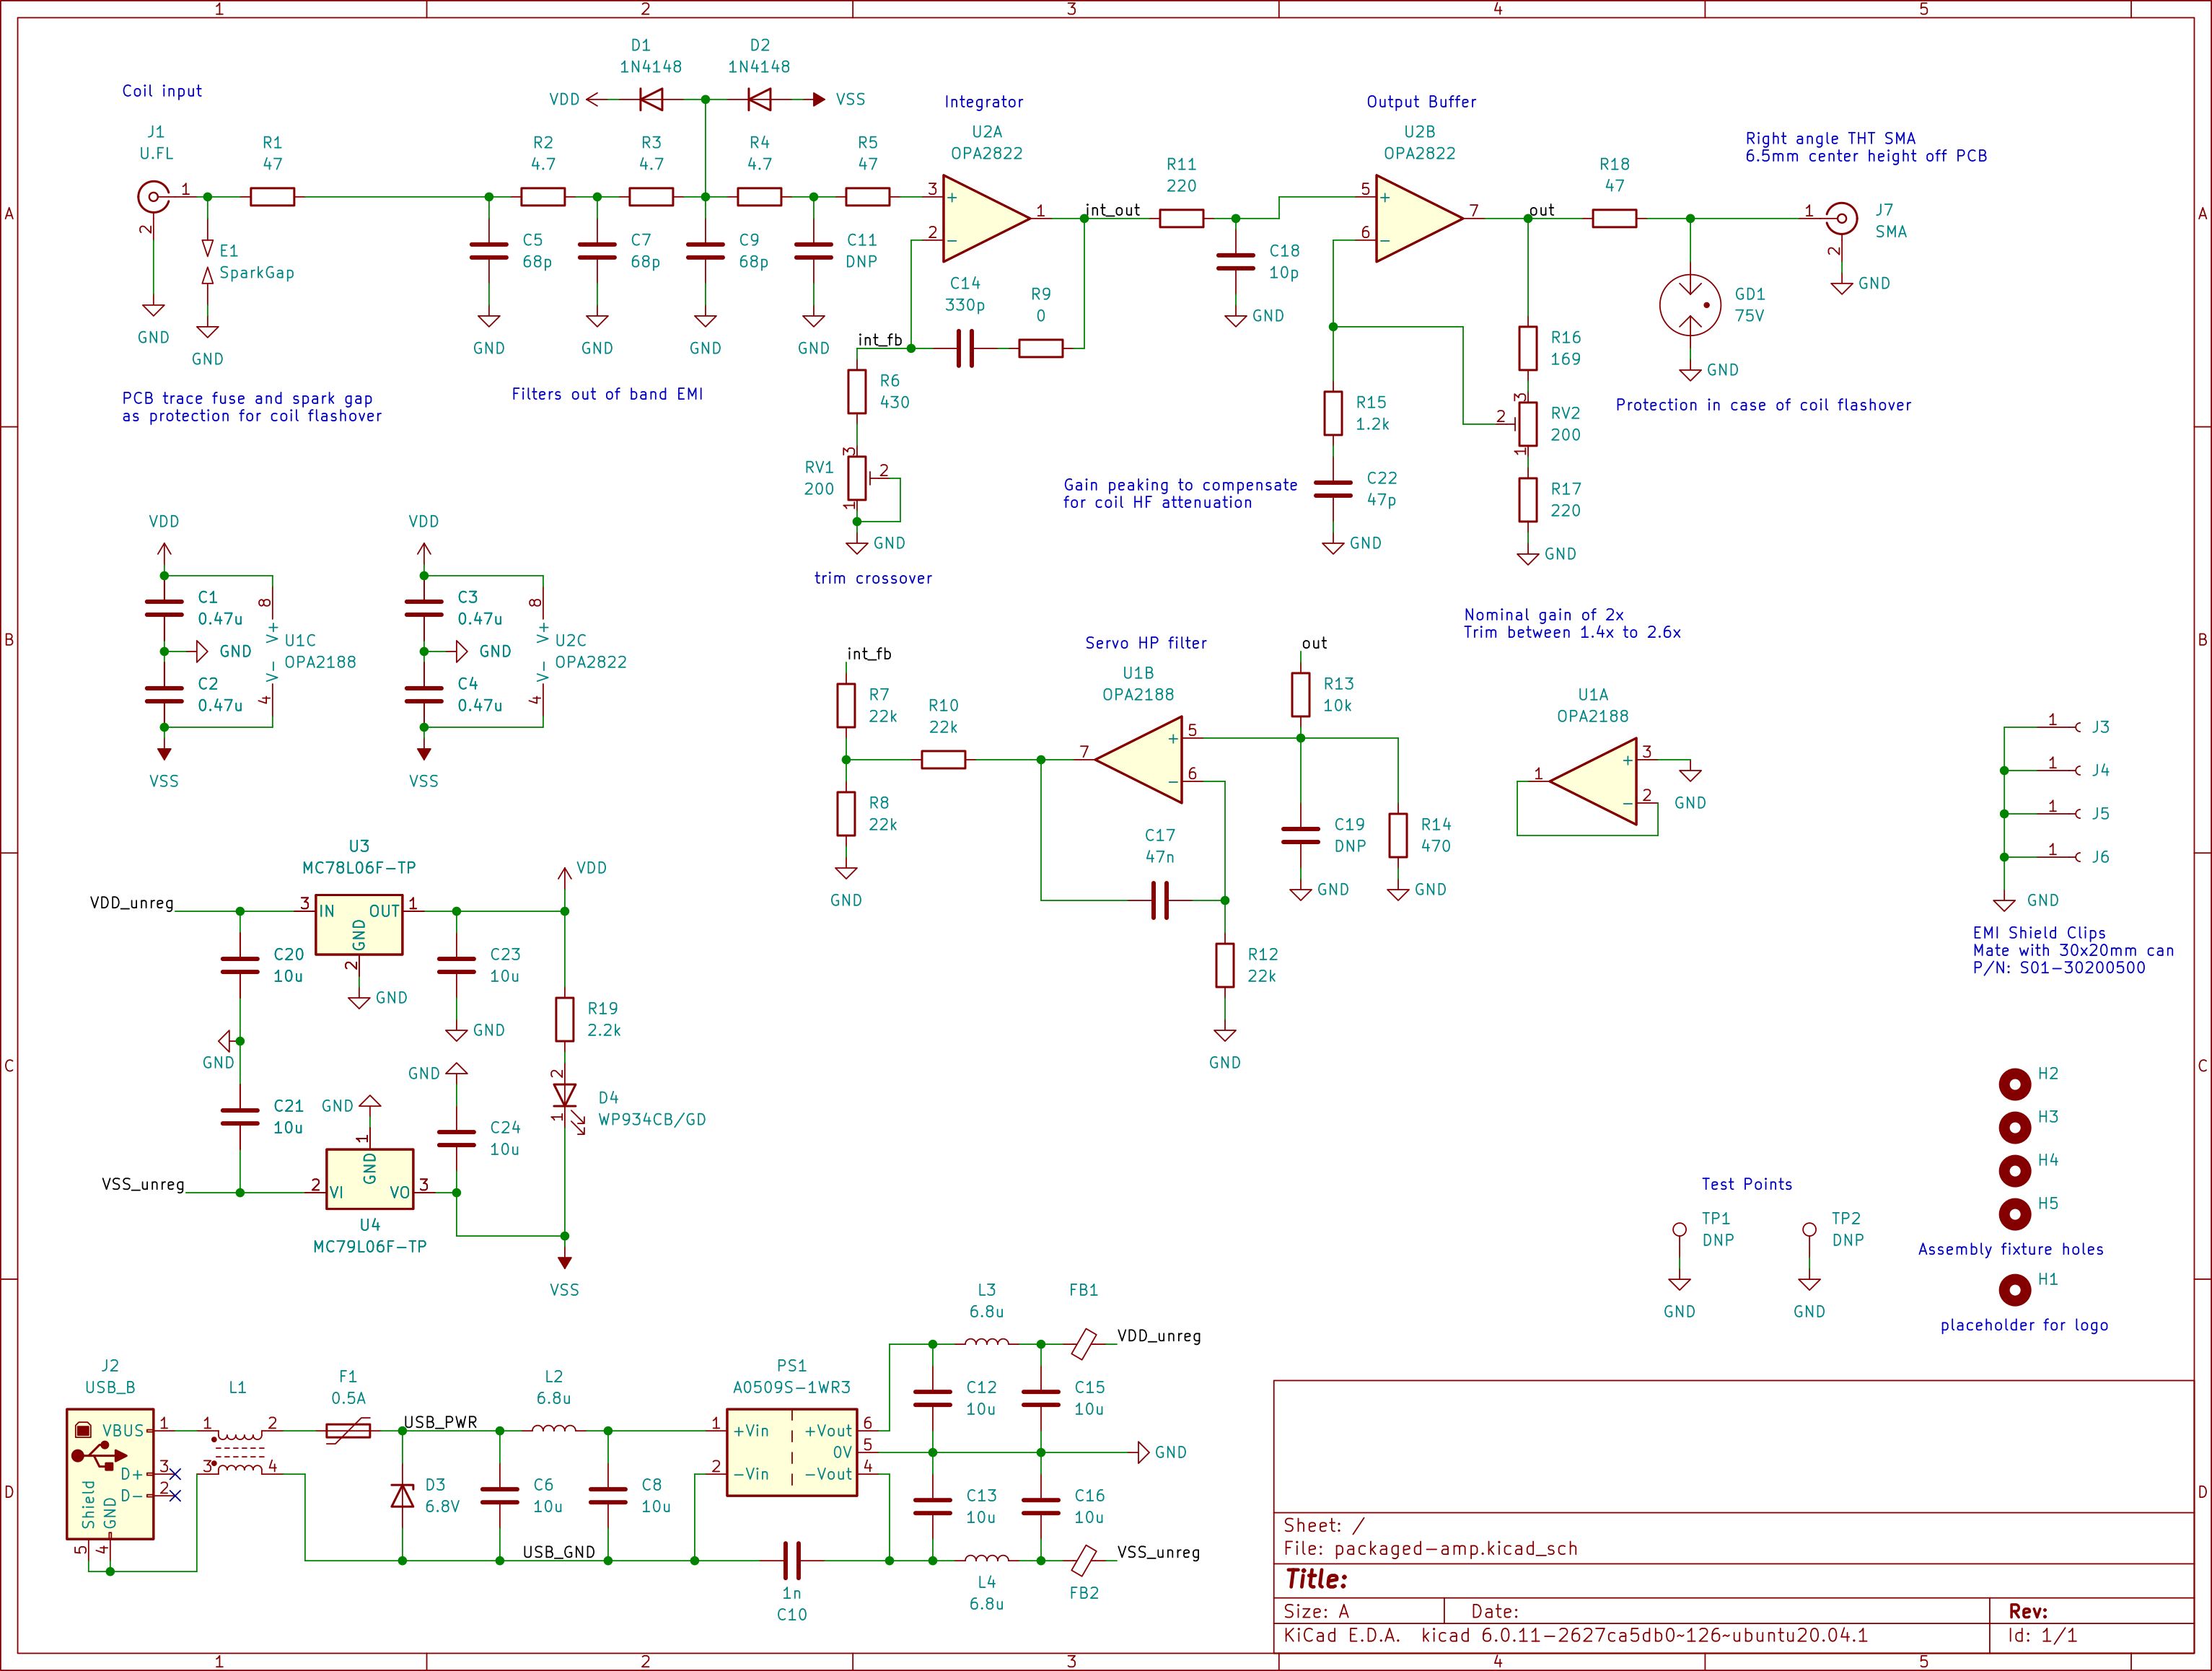Click the VDD_unreg net label near FB1
Screen dimensions: 2212x1671
(x=1159, y=1336)
